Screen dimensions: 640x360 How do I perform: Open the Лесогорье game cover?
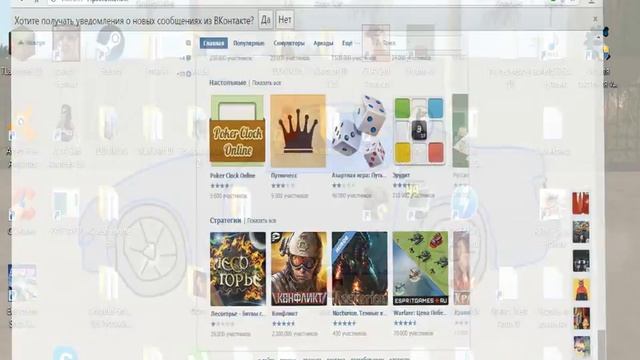[x=238, y=269]
